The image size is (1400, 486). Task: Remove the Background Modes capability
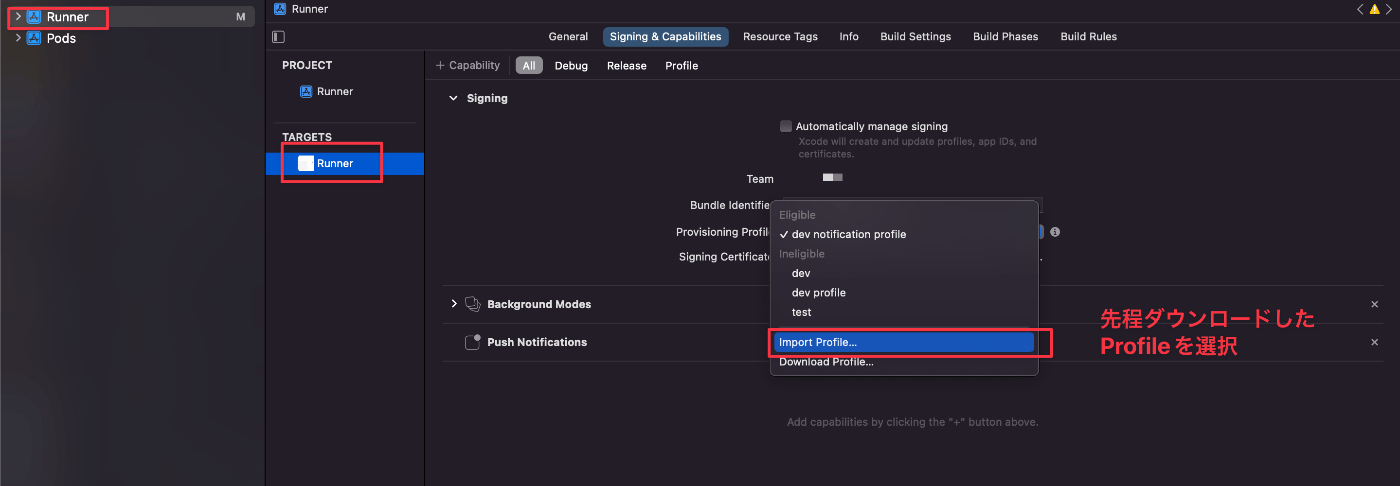tap(1374, 304)
